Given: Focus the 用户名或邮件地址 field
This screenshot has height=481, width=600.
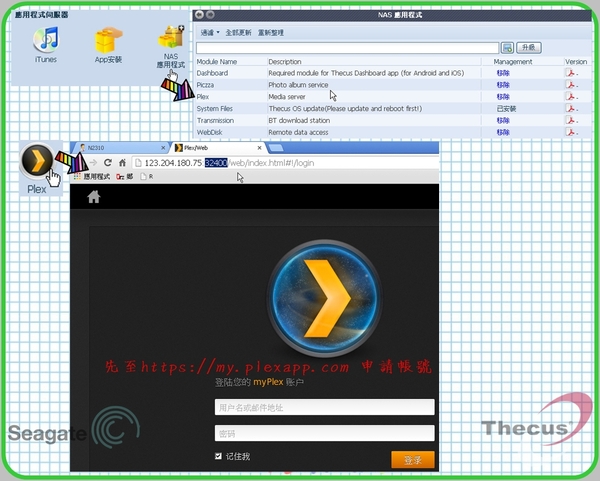Looking at the screenshot, I should (x=324, y=407).
